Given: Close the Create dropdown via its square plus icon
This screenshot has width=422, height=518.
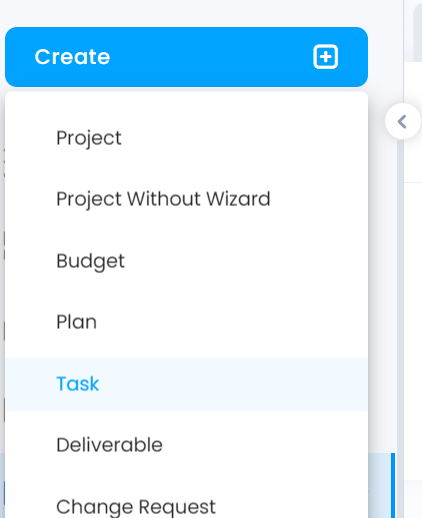Looking at the screenshot, I should [325, 57].
